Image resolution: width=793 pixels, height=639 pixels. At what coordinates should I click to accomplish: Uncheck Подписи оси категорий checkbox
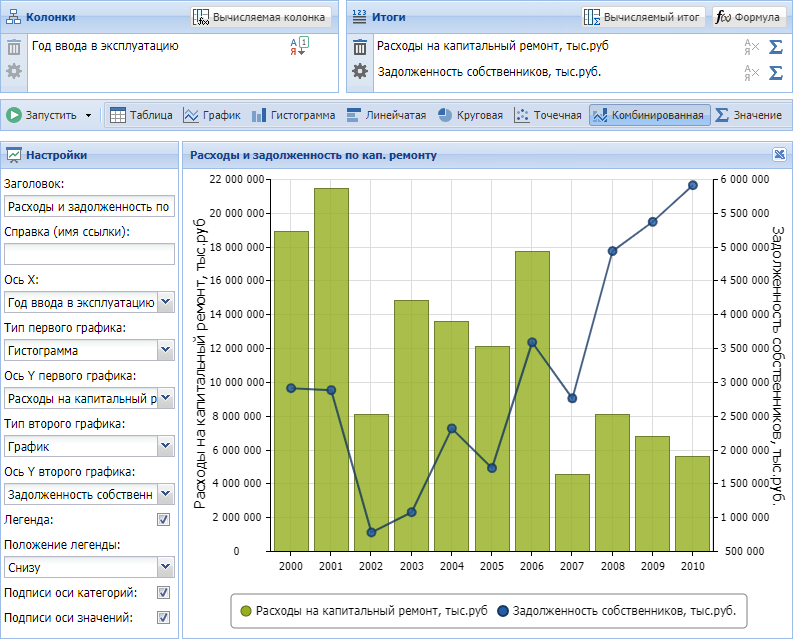pyautogui.click(x=164, y=592)
